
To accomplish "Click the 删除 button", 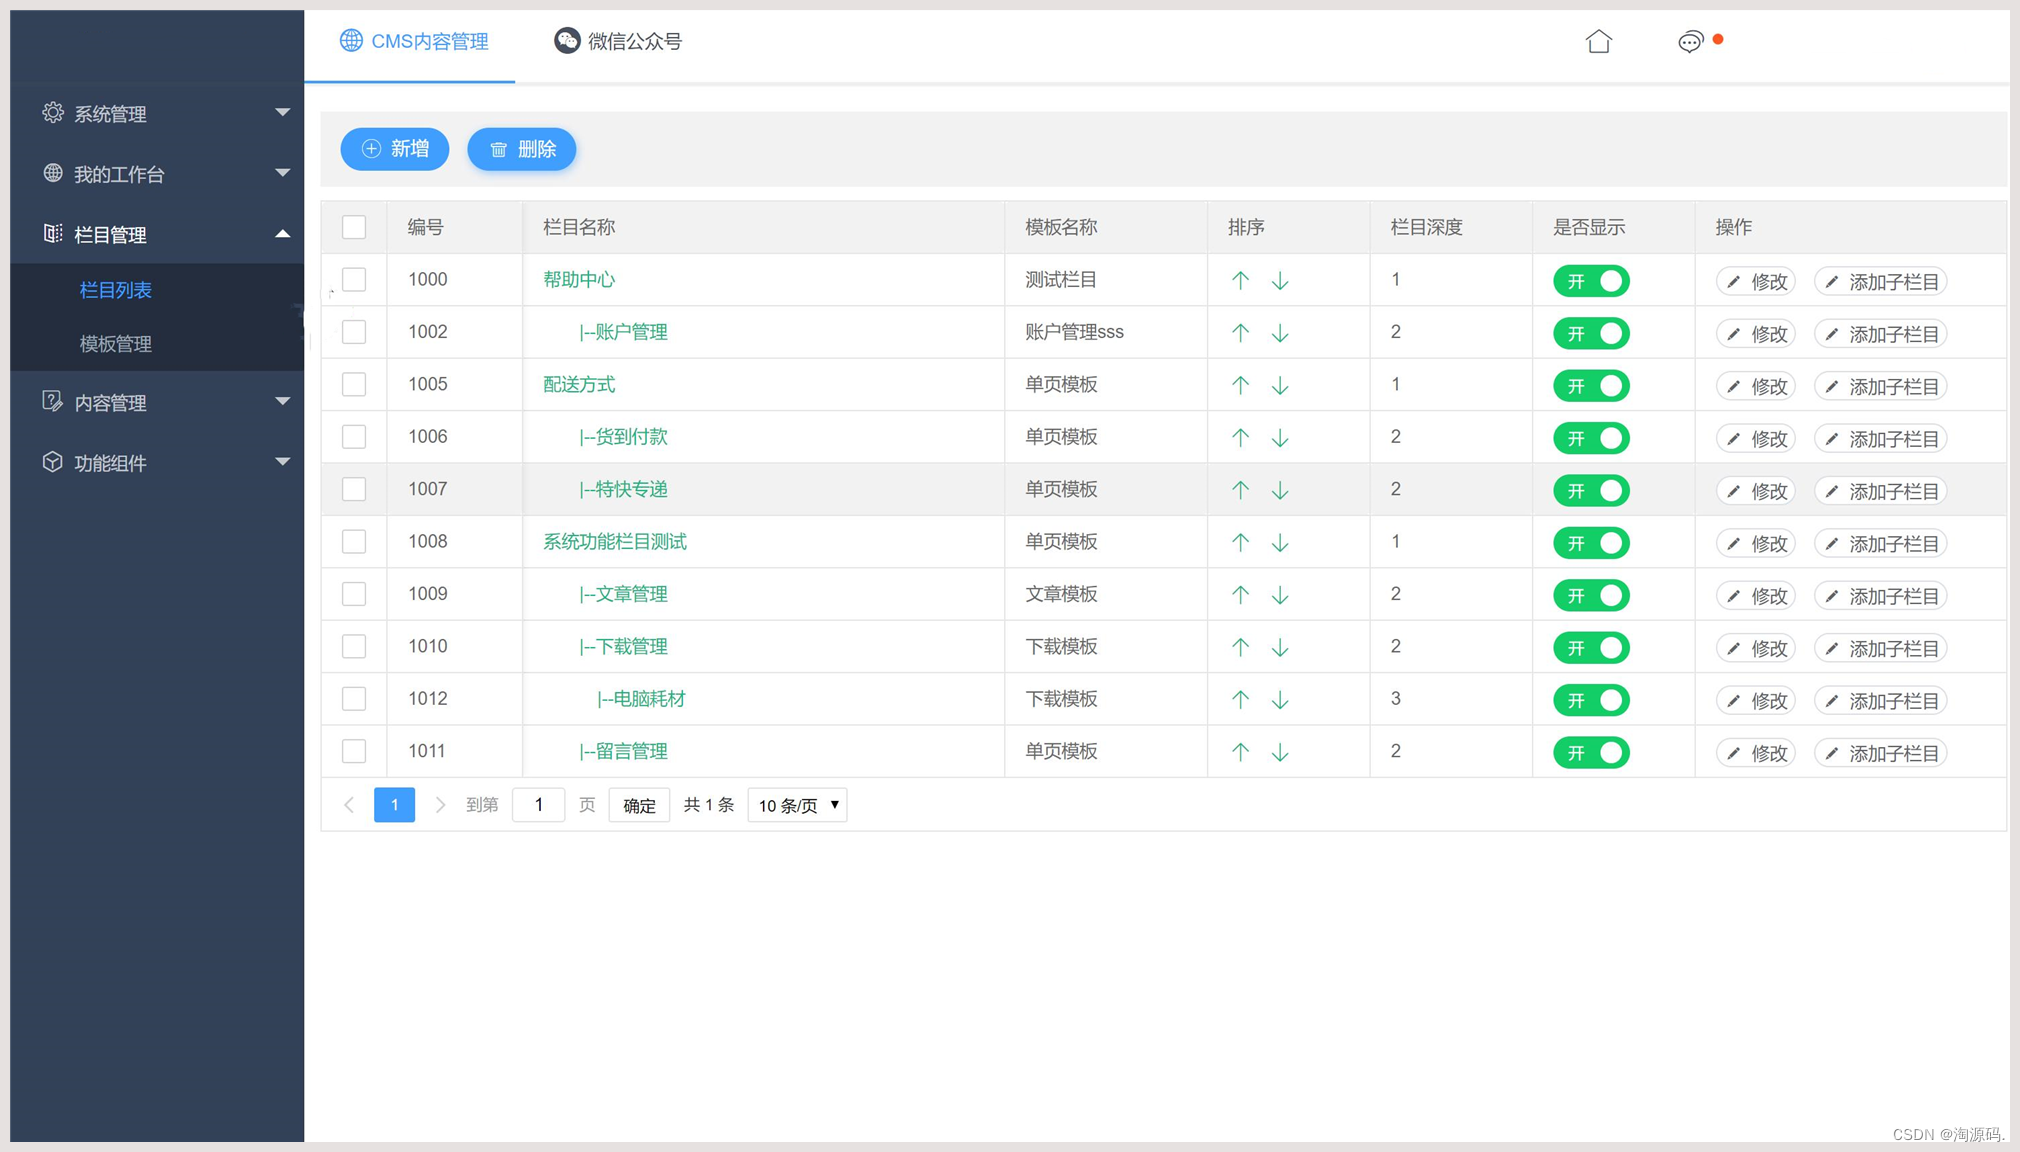I will (x=522, y=149).
